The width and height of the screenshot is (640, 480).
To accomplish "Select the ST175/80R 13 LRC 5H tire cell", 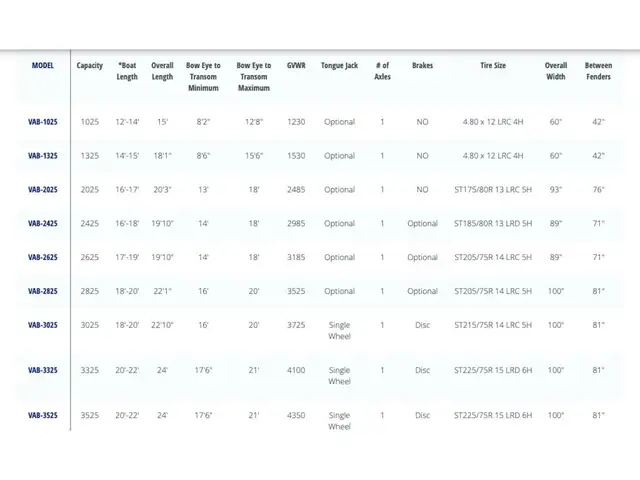I will (492, 190).
